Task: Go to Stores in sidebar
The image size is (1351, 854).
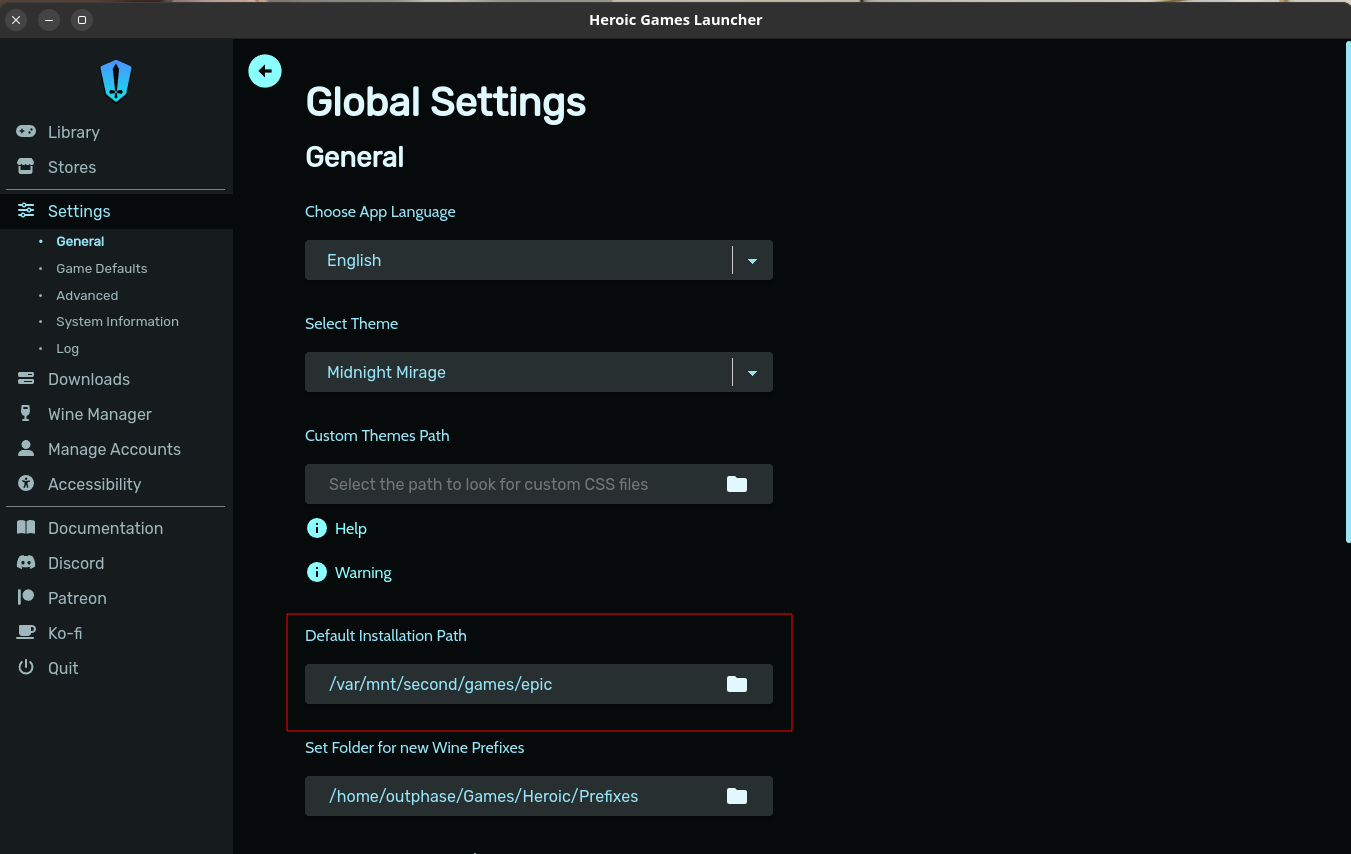Action: pyautogui.click(x=72, y=167)
